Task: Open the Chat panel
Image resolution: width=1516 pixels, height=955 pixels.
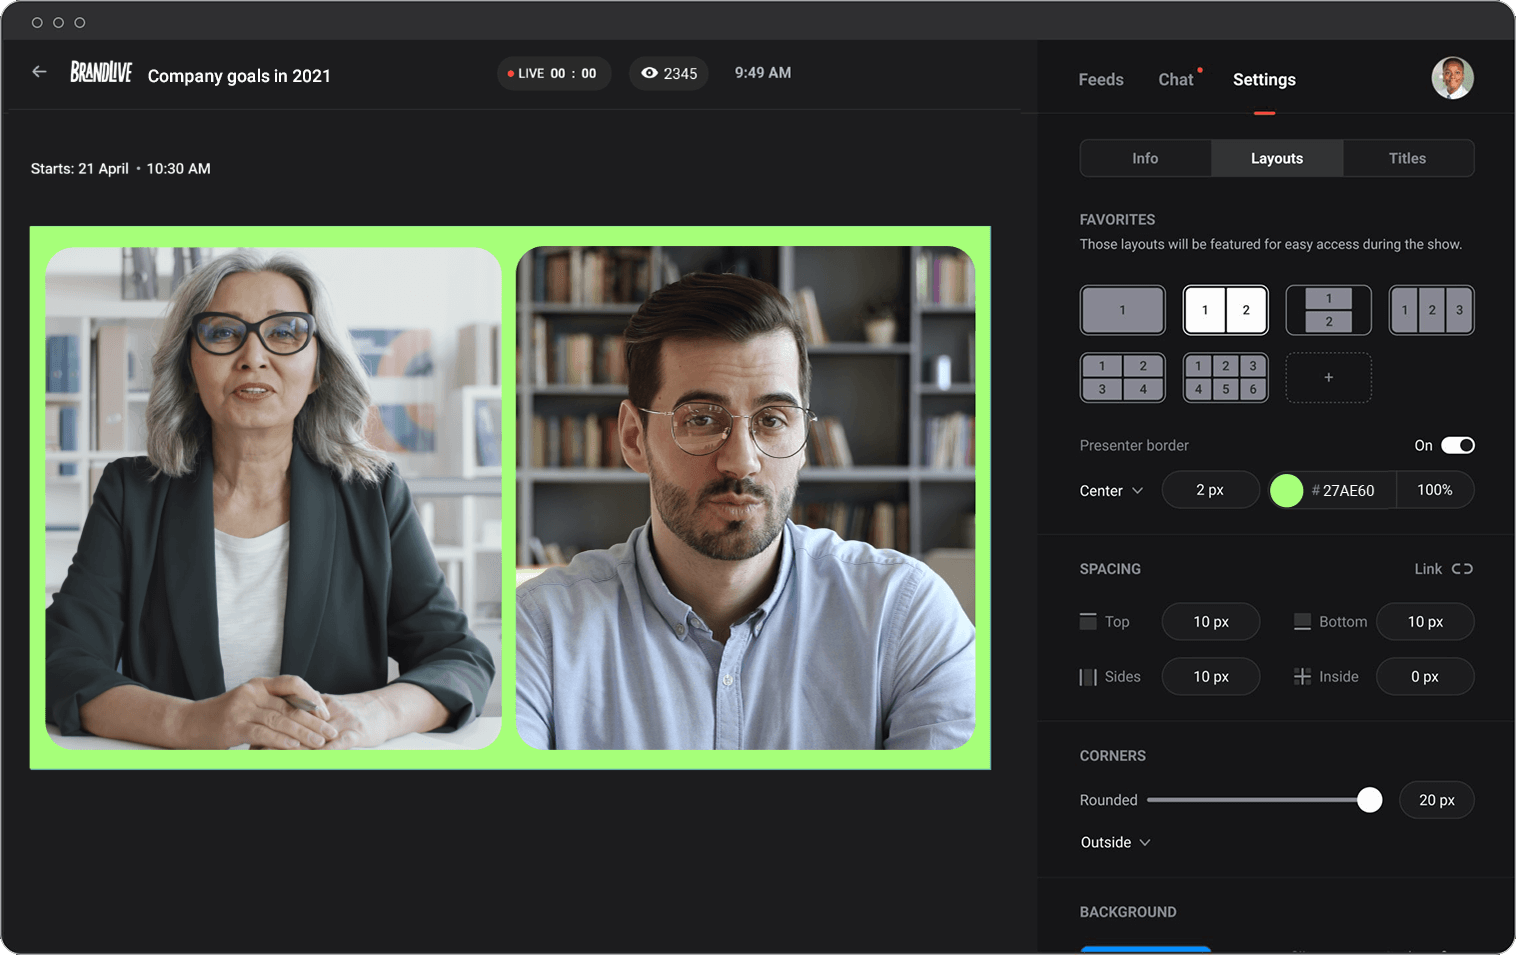Action: click(1175, 79)
